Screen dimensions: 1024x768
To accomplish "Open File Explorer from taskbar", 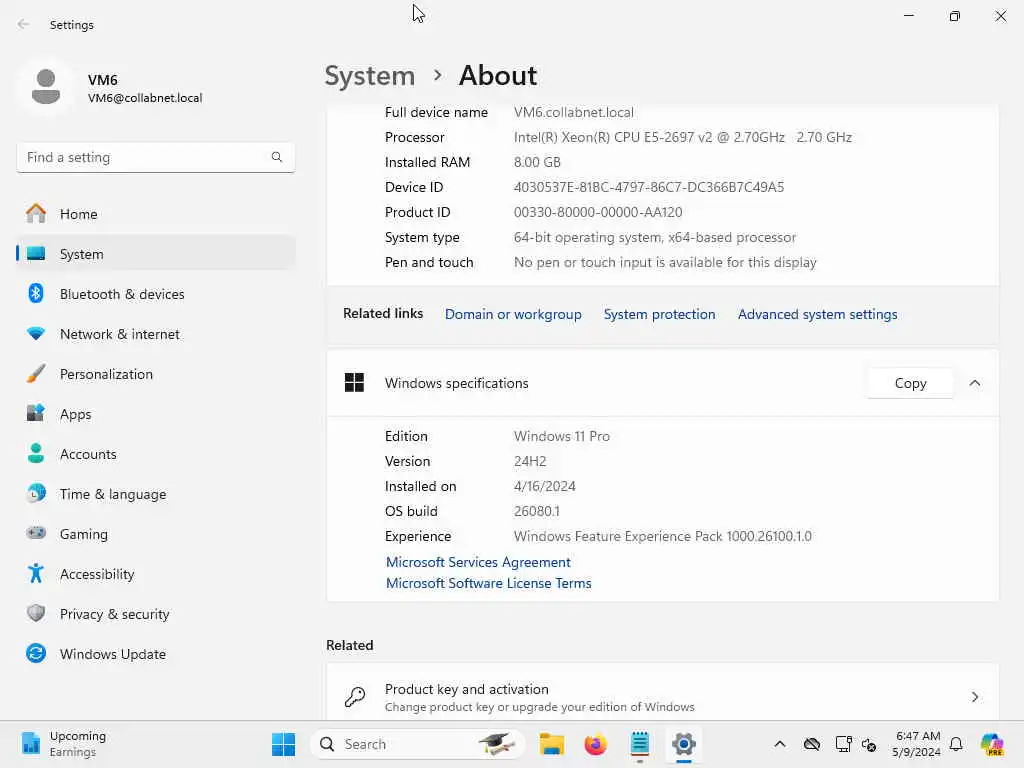I will pyautogui.click(x=552, y=744).
